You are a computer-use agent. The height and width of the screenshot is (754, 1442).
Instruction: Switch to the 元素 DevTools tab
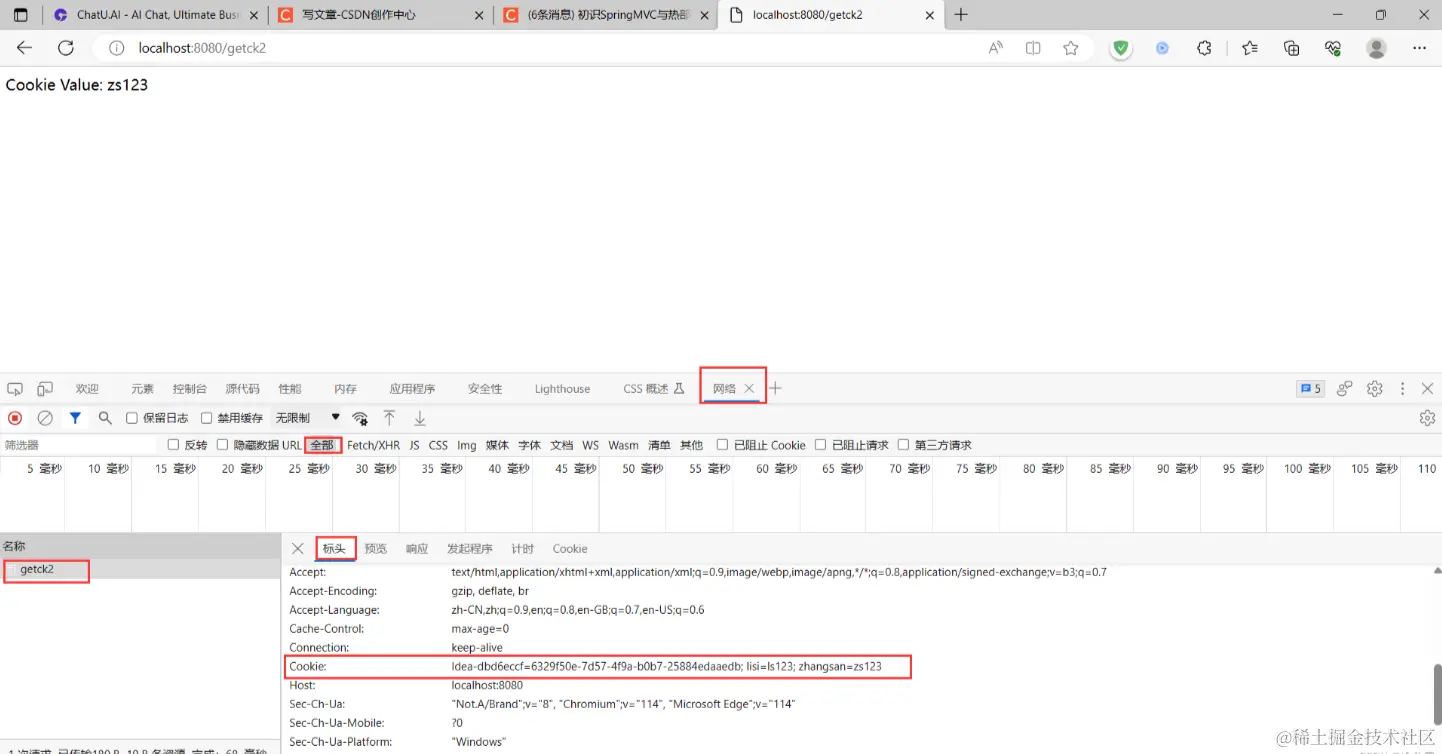pyautogui.click(x=142, y=389)
